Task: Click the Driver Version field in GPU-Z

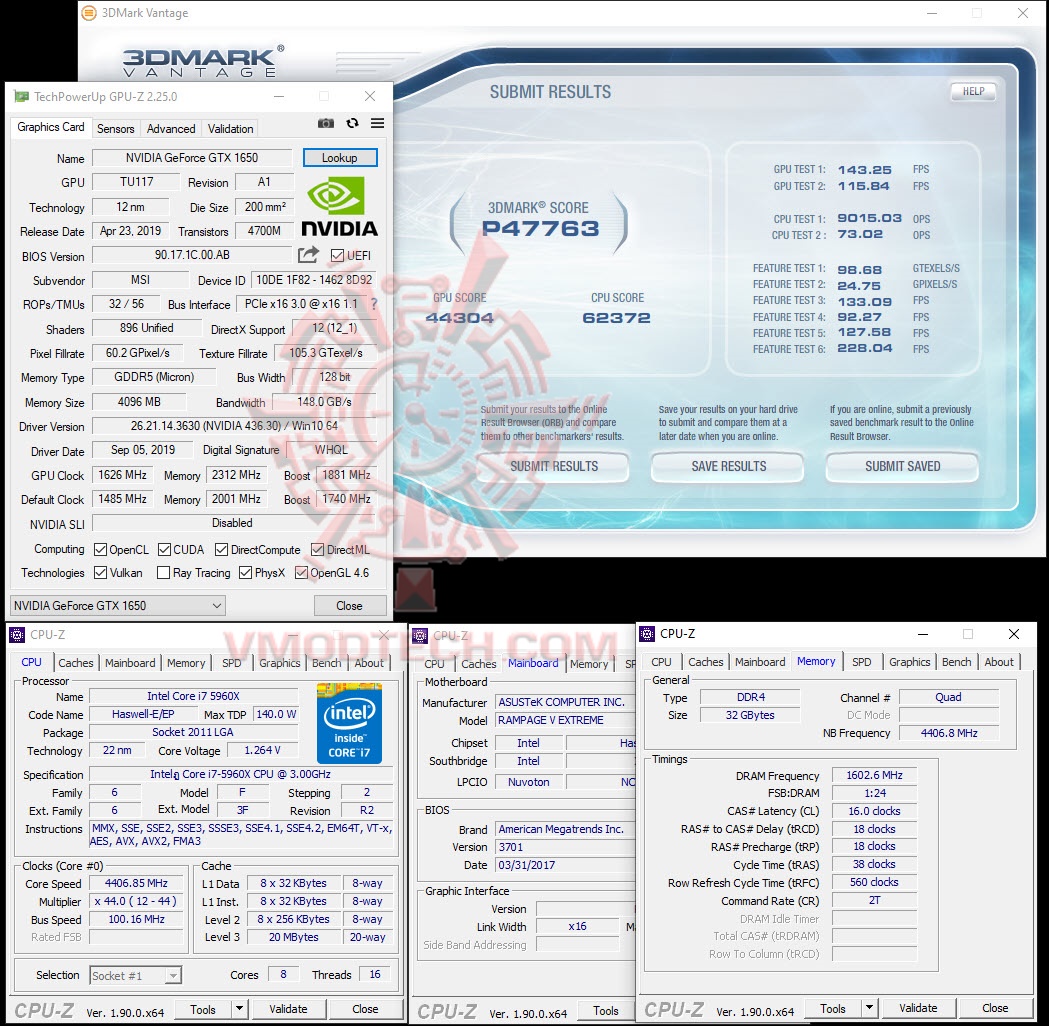Action: tap(234, 425)
